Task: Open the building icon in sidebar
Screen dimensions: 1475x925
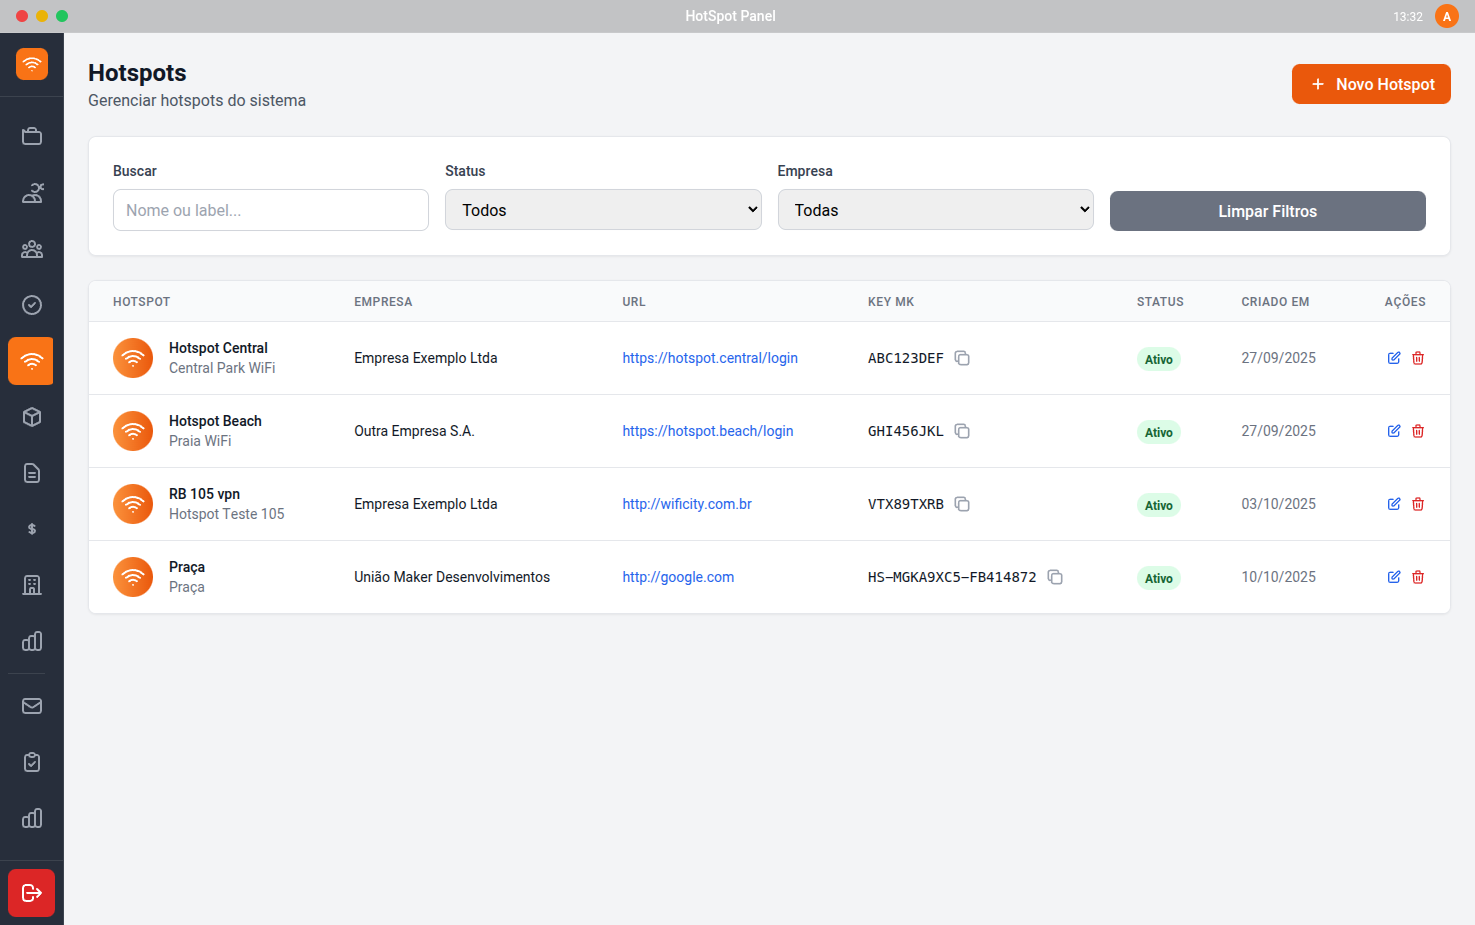Action: click(32, 585)
